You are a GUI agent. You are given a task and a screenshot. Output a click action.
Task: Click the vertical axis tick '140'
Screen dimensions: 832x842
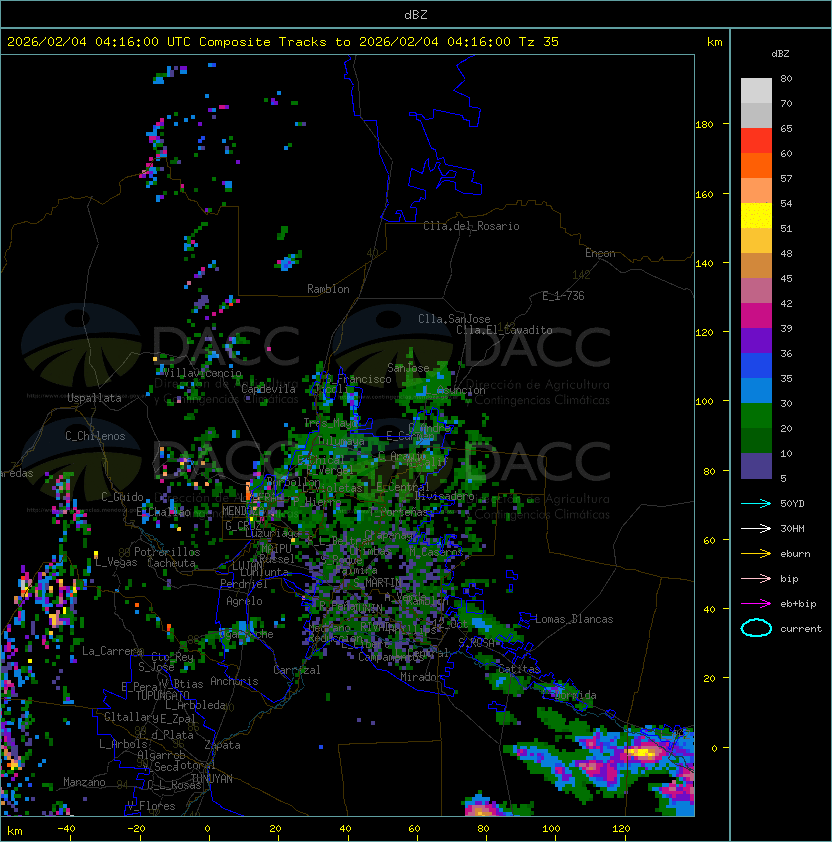[704, 263]
